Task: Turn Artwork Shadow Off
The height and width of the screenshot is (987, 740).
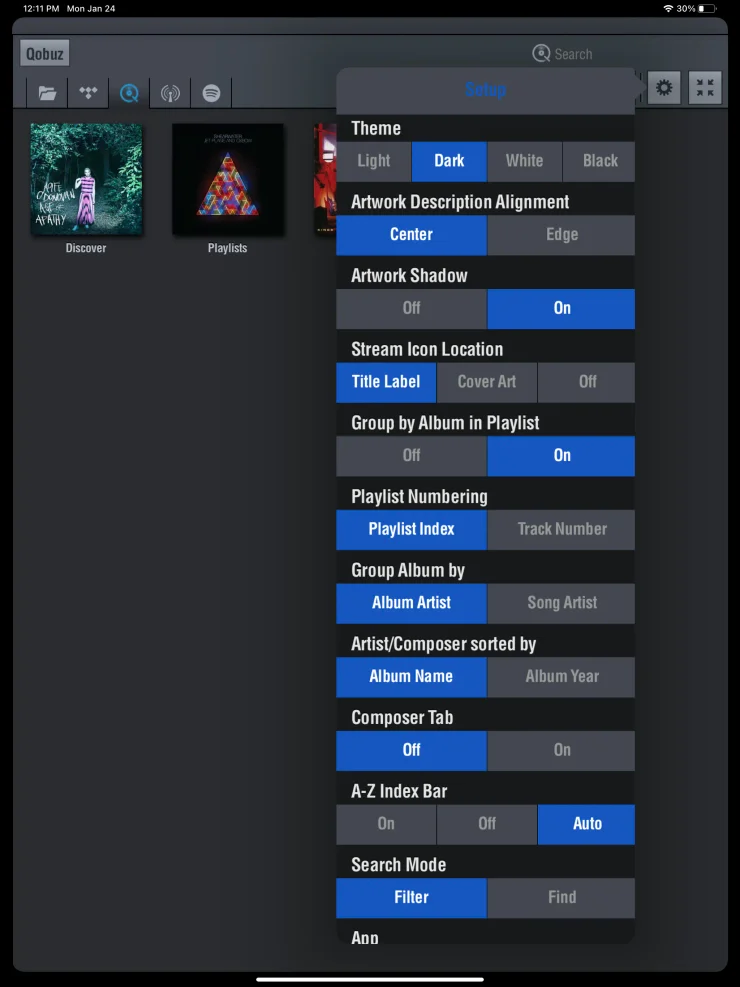Action: (x=412, y=308)
